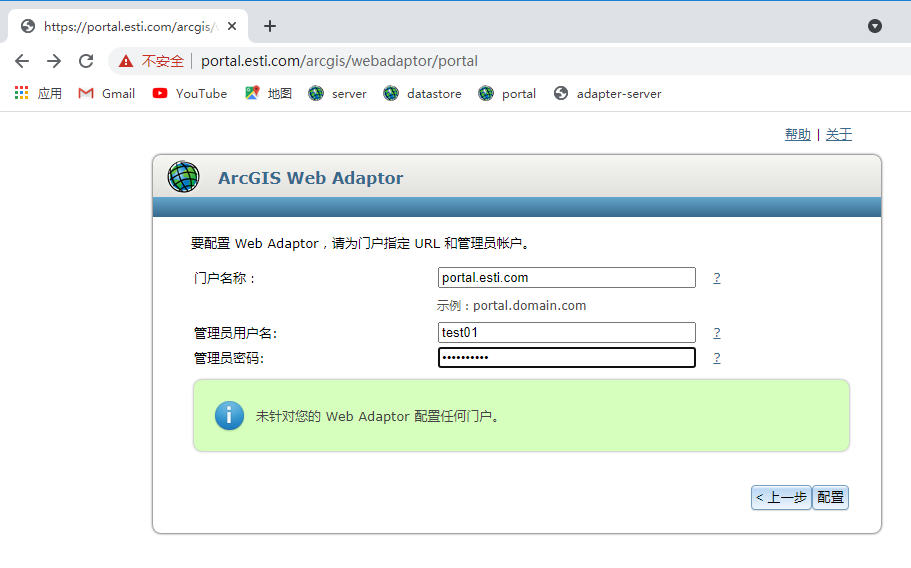Click the ArcGIS Web Adaptor title text
Image resolution: width=911 pixels, height=568 pixels.
[310, 178]
